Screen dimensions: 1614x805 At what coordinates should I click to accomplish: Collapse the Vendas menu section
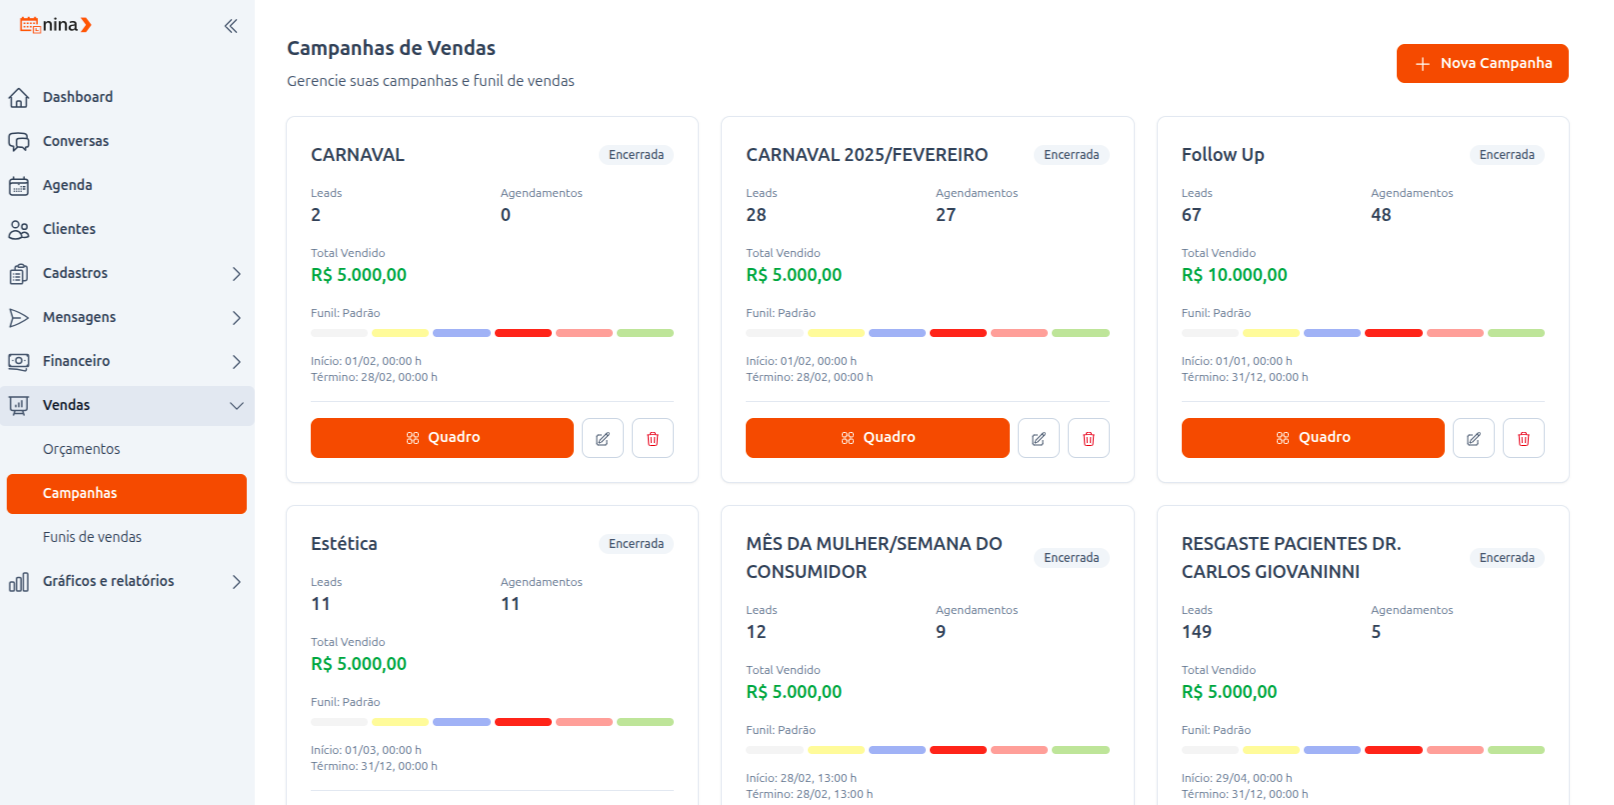click(236, 405)
